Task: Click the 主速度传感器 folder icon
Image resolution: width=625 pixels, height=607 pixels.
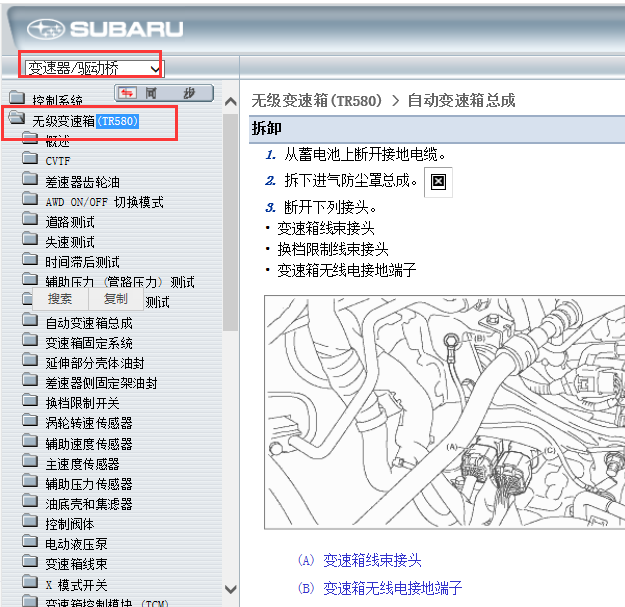Action: [x=30, y=460]
